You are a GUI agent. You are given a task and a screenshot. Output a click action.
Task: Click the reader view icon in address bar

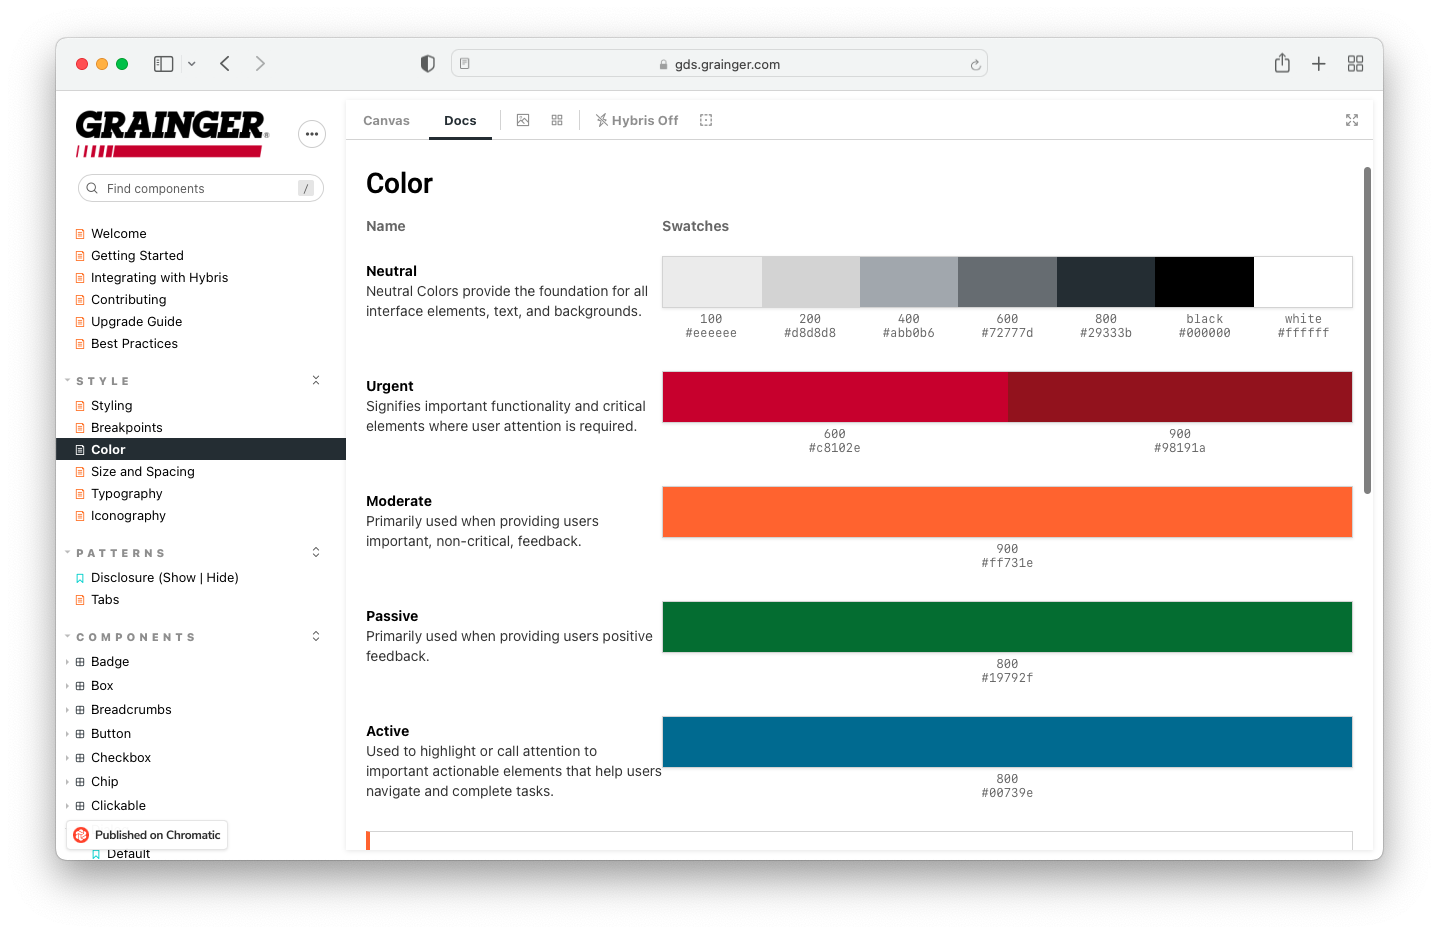click(x=465, y=64)
